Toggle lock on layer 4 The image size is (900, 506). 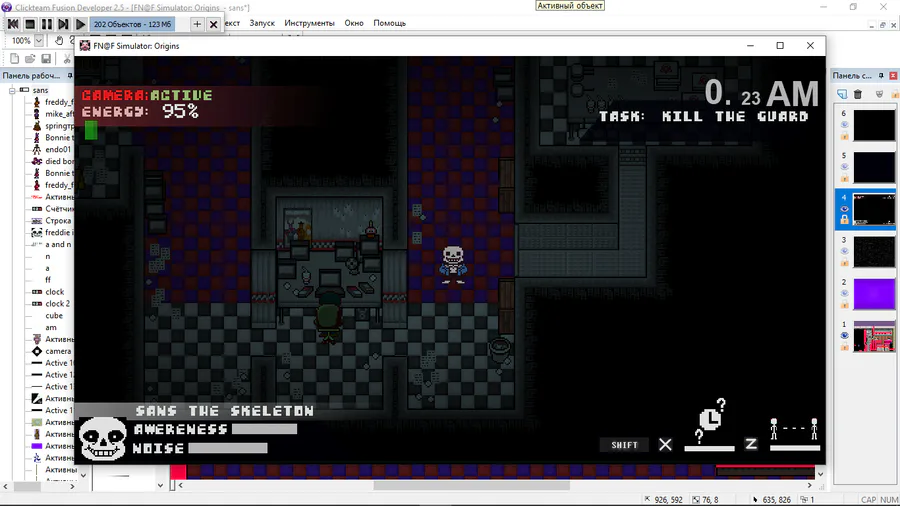[x=844, y=220]
